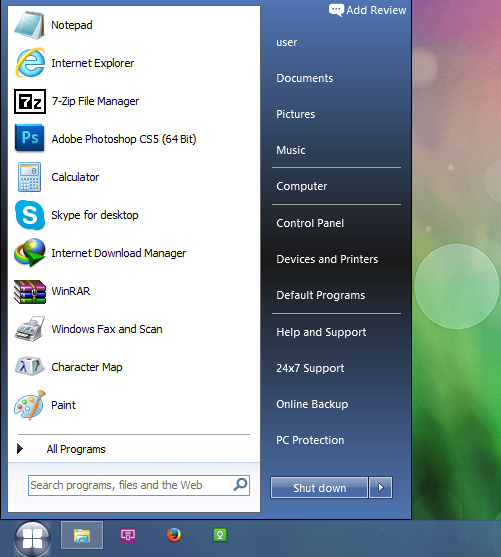Select the Character Map label
Viewport: 501px width, 557px height.
(x=87, y=367)
